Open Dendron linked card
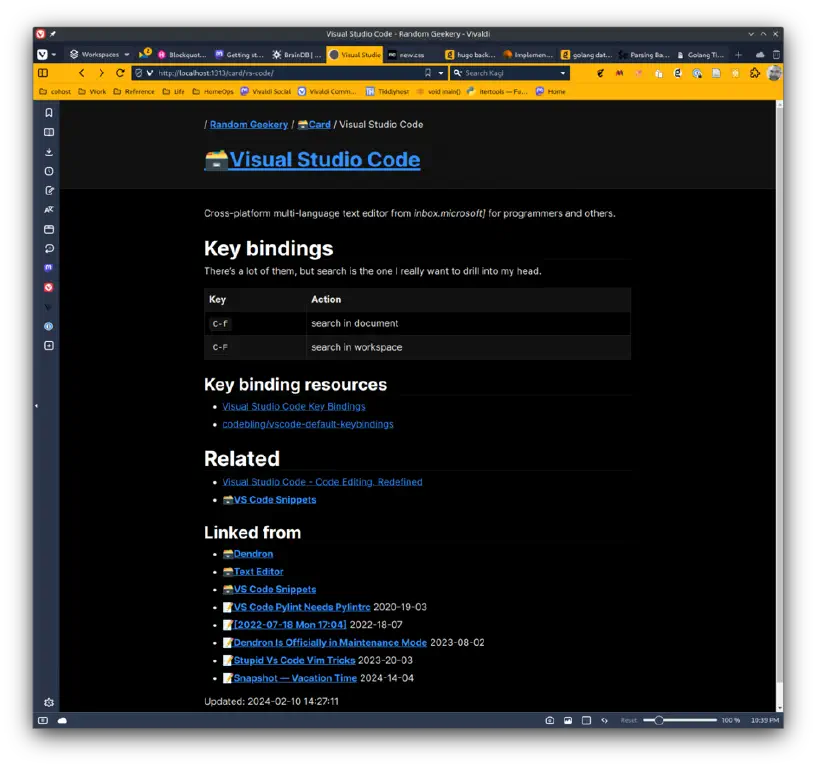This screenshot has height=768, width=817. pyautogui.click(x=248, y=553)
